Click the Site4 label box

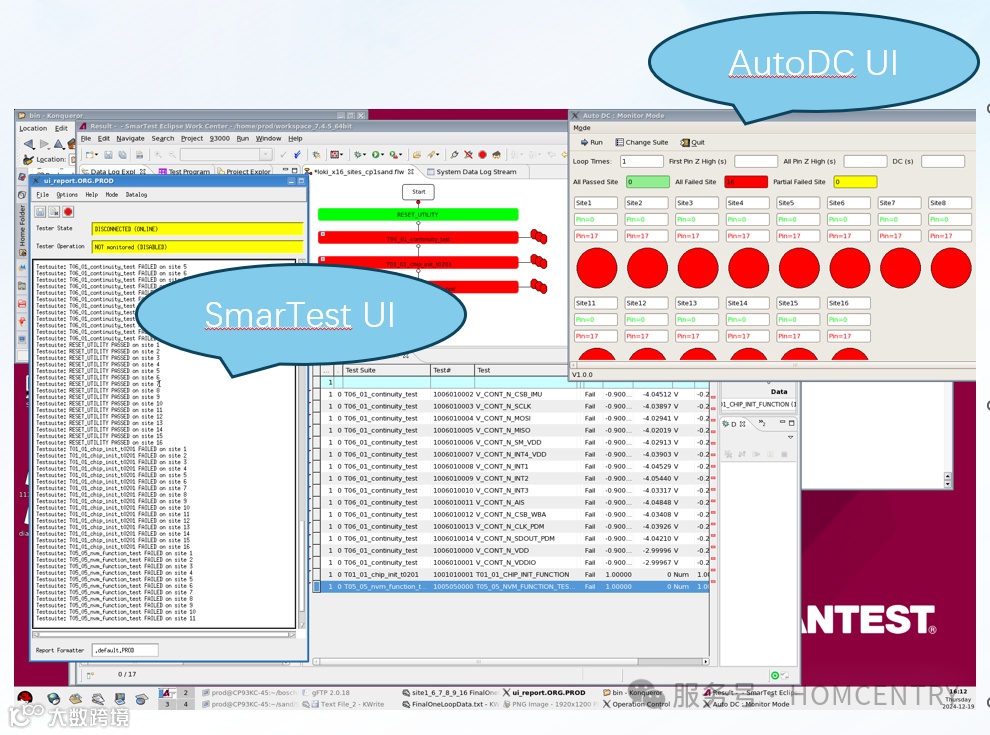point(748,203)
